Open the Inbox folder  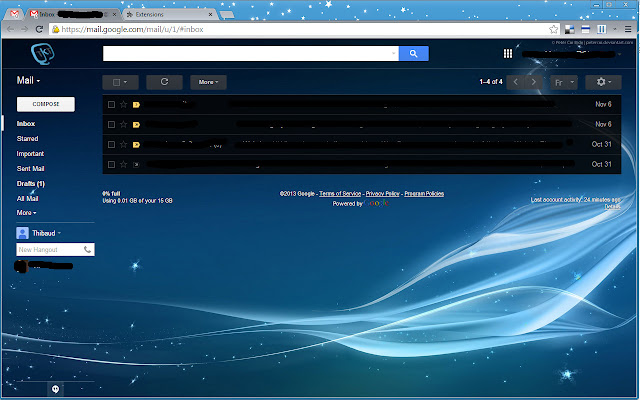26,124
